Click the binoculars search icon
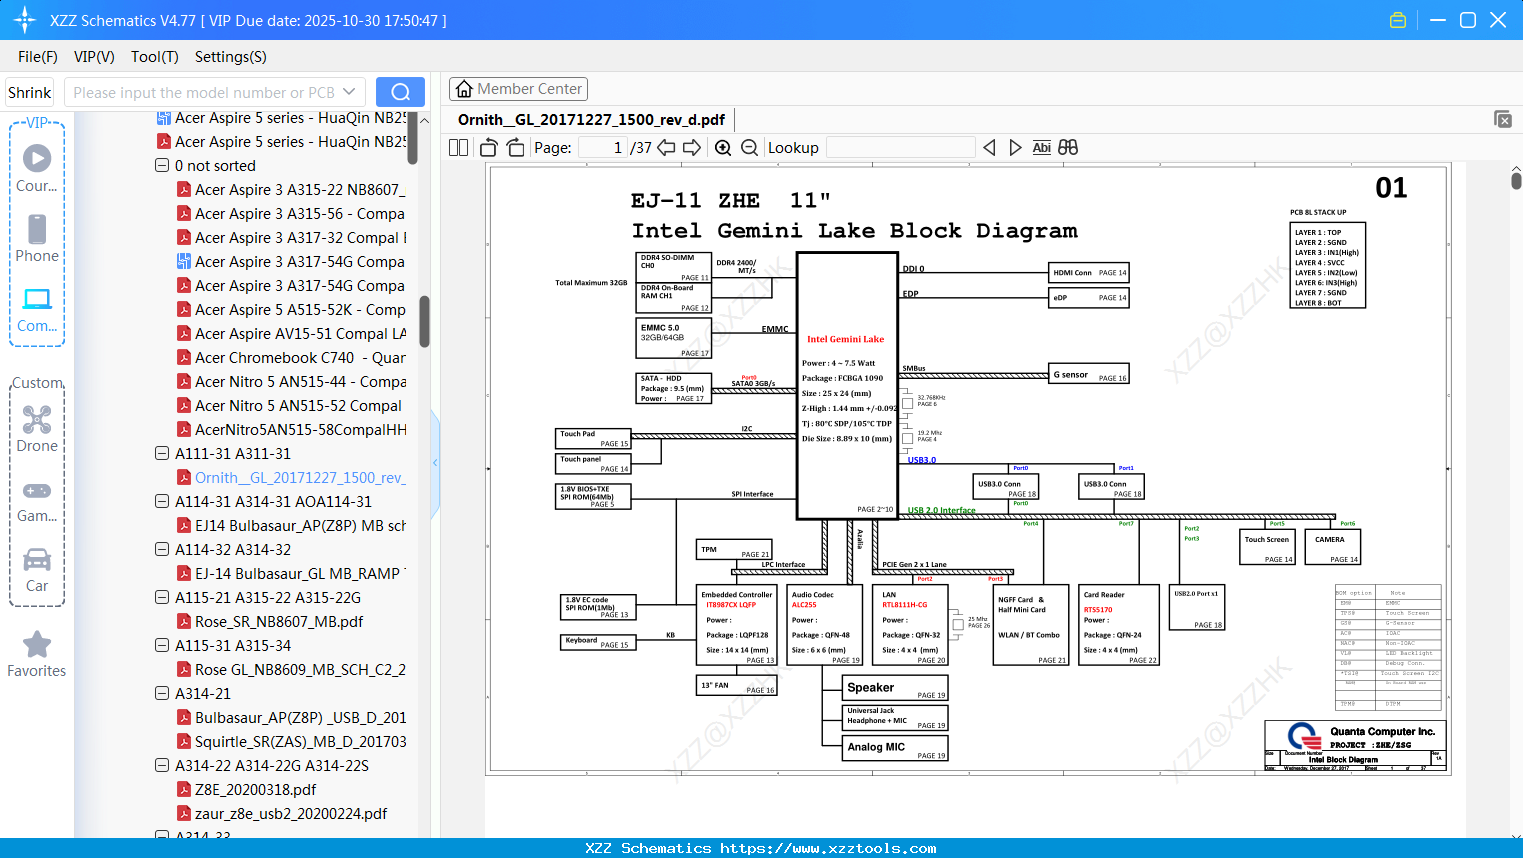This screenshot has width=1523, height=858. coord(1068,148)
